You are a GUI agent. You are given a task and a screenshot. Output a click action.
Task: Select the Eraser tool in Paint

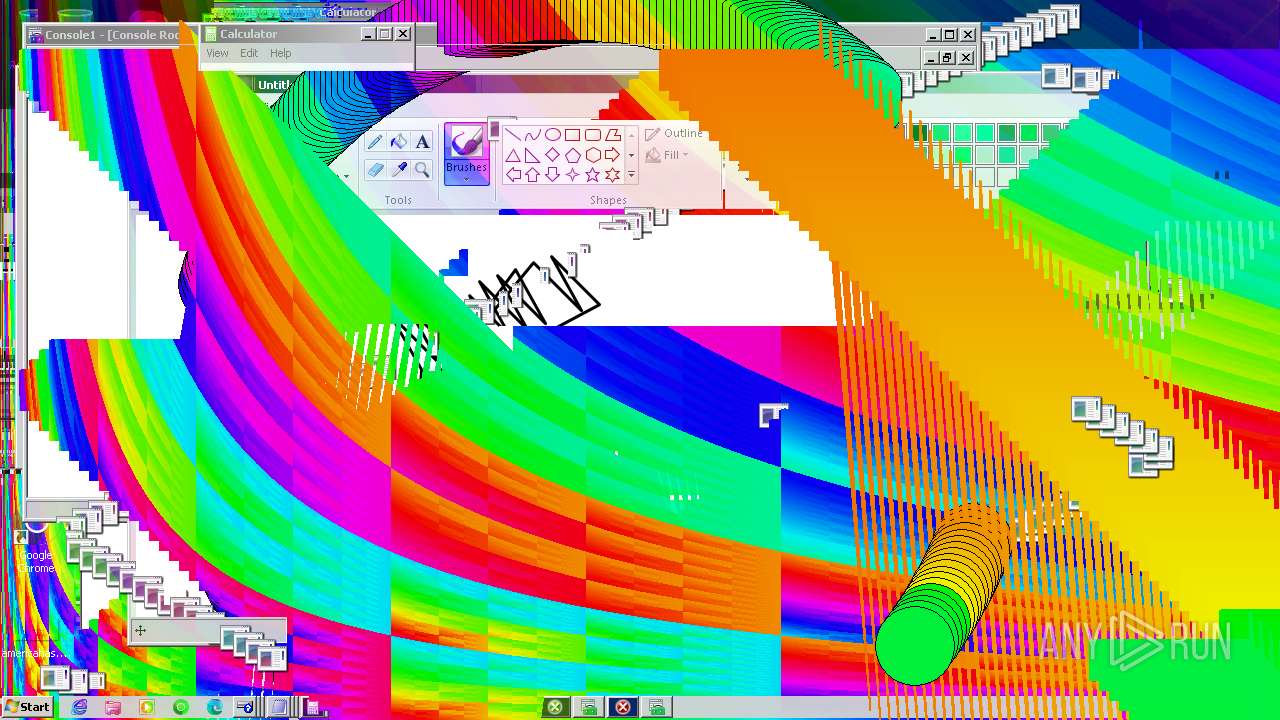click(375, 170)
